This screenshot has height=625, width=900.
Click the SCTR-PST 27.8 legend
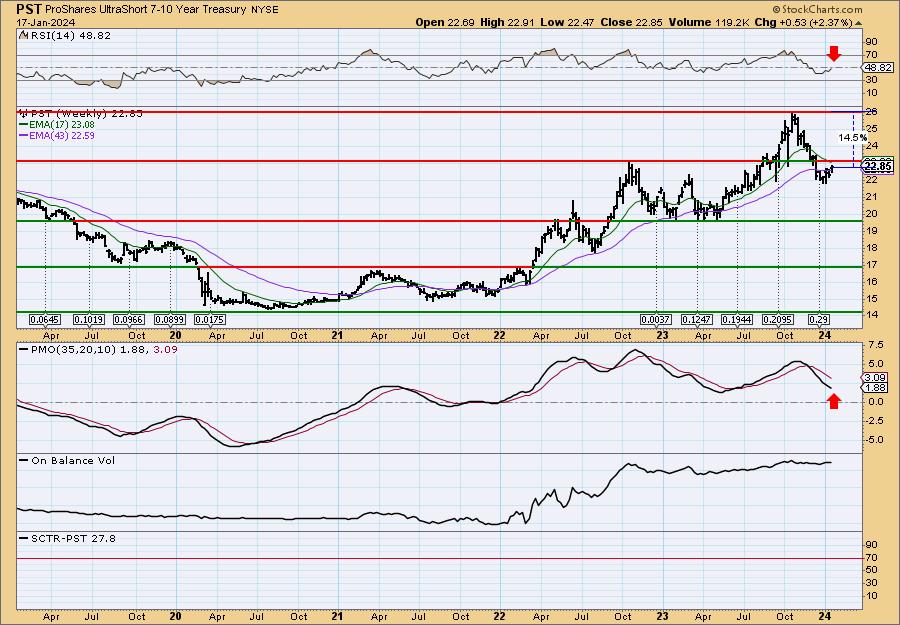pos(67,539)
